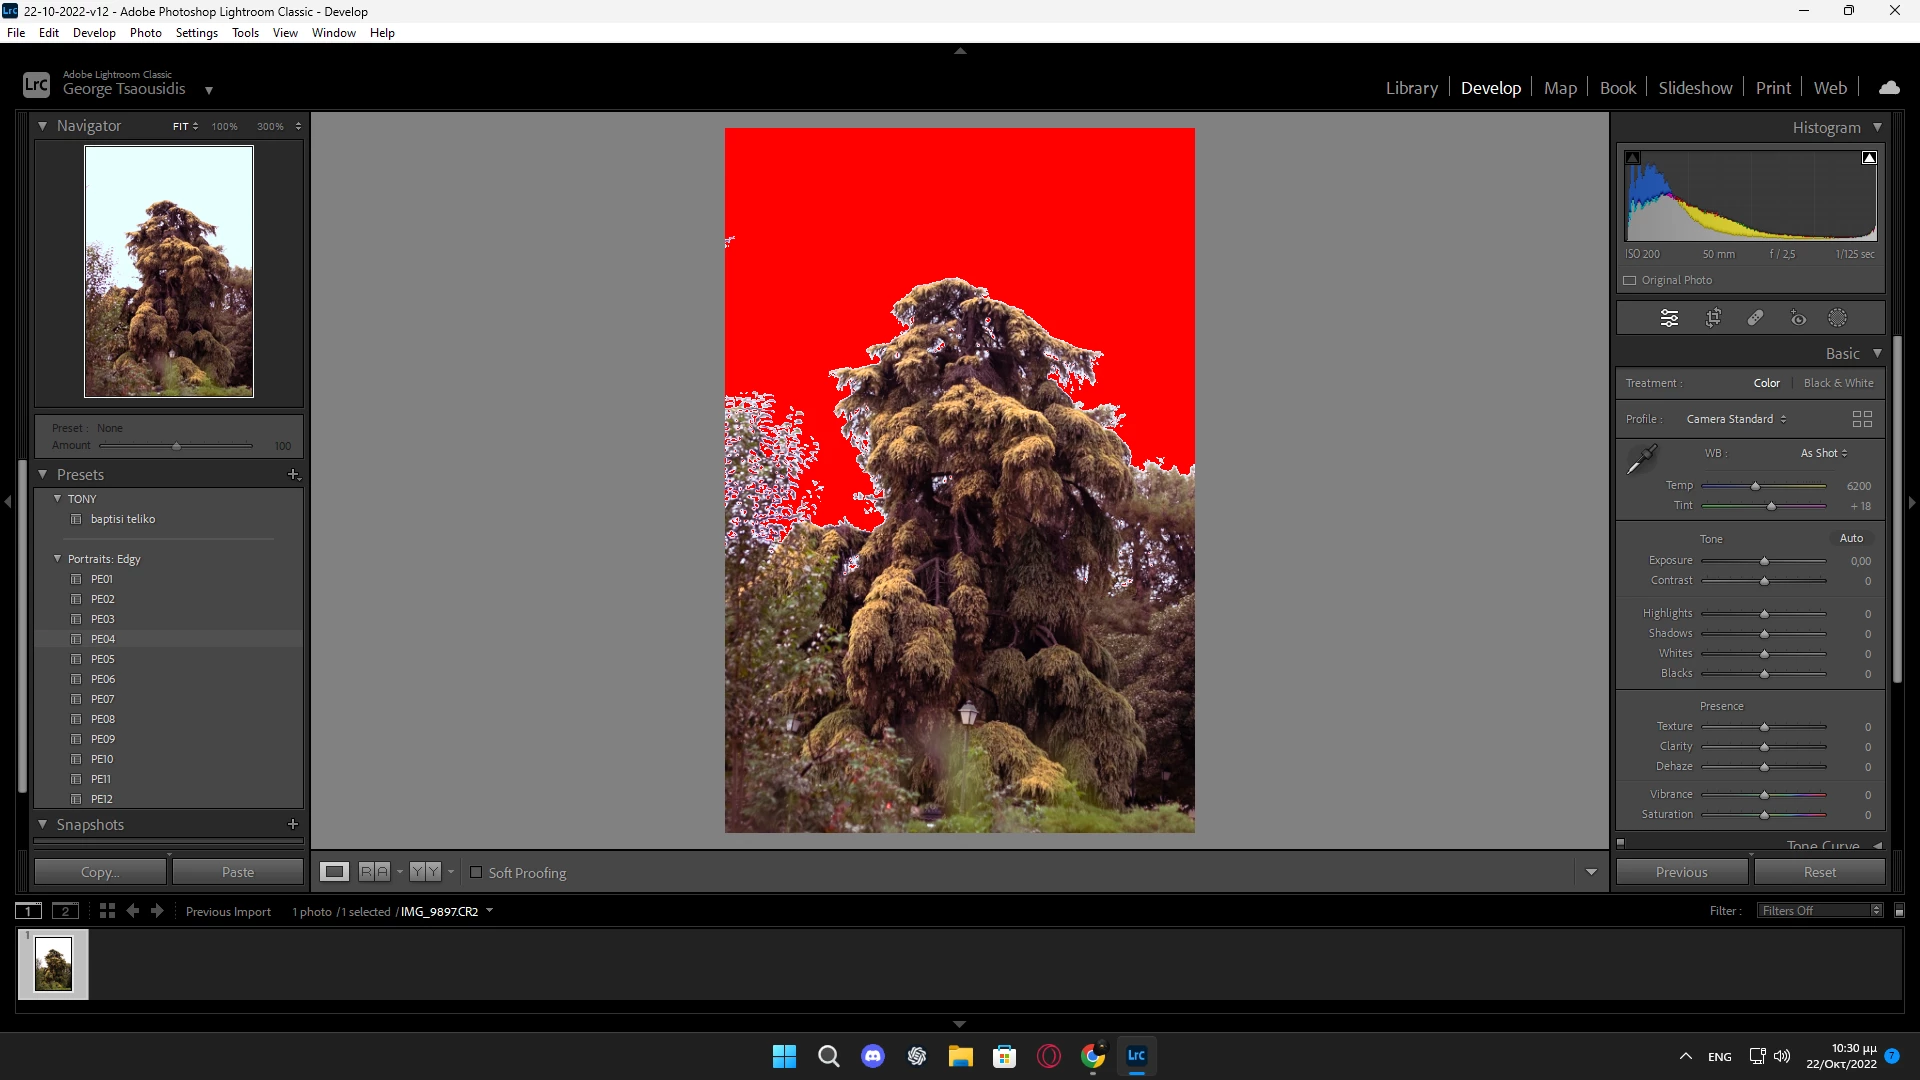
Task: Select the Red Eye Correction tool
Action: click(1798, 318)
